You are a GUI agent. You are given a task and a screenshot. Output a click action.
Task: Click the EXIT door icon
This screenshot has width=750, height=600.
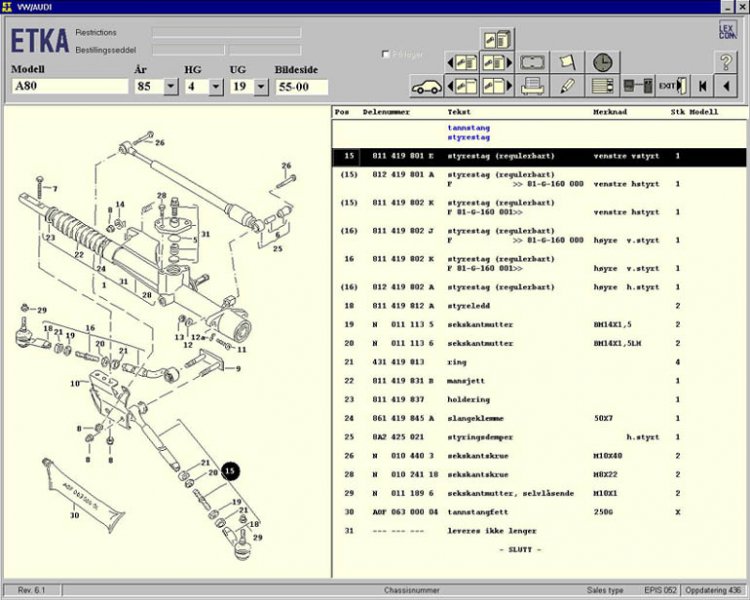(x=670, y=86)
